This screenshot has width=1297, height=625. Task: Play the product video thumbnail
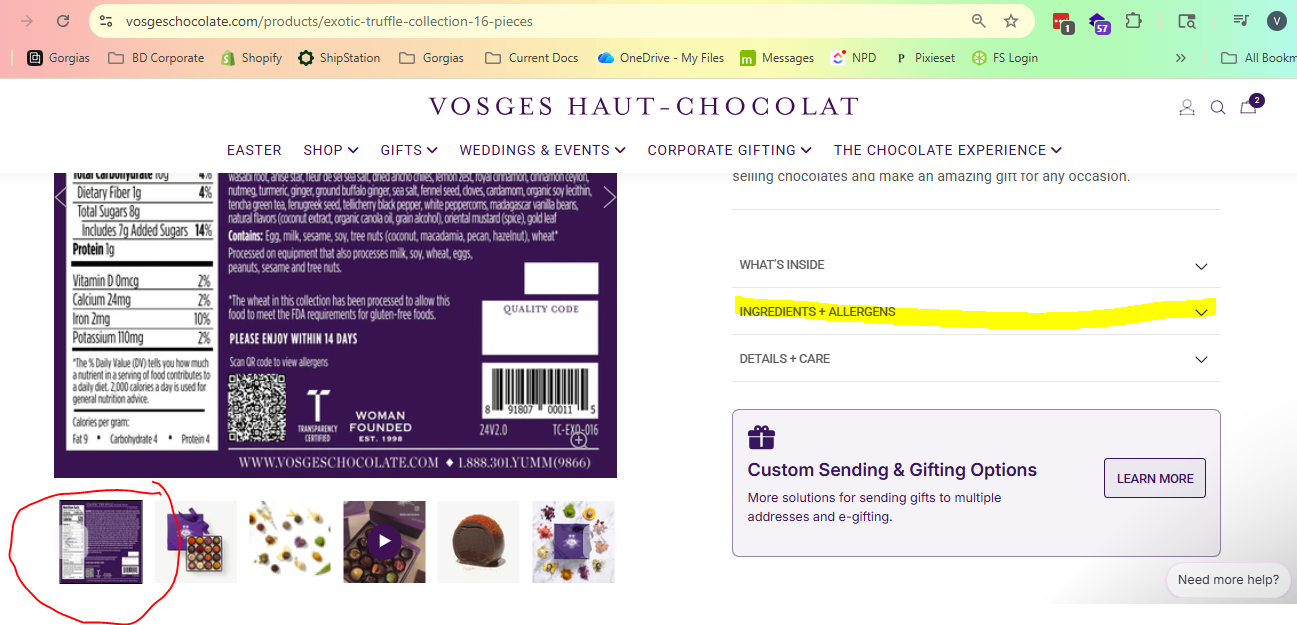click(384, 541)
